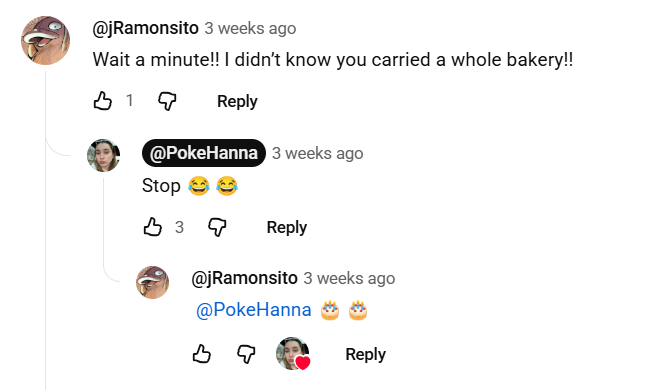
Task: Click the cake reply's 3 weeks ago timestamp
Action: tap(349, 279)
